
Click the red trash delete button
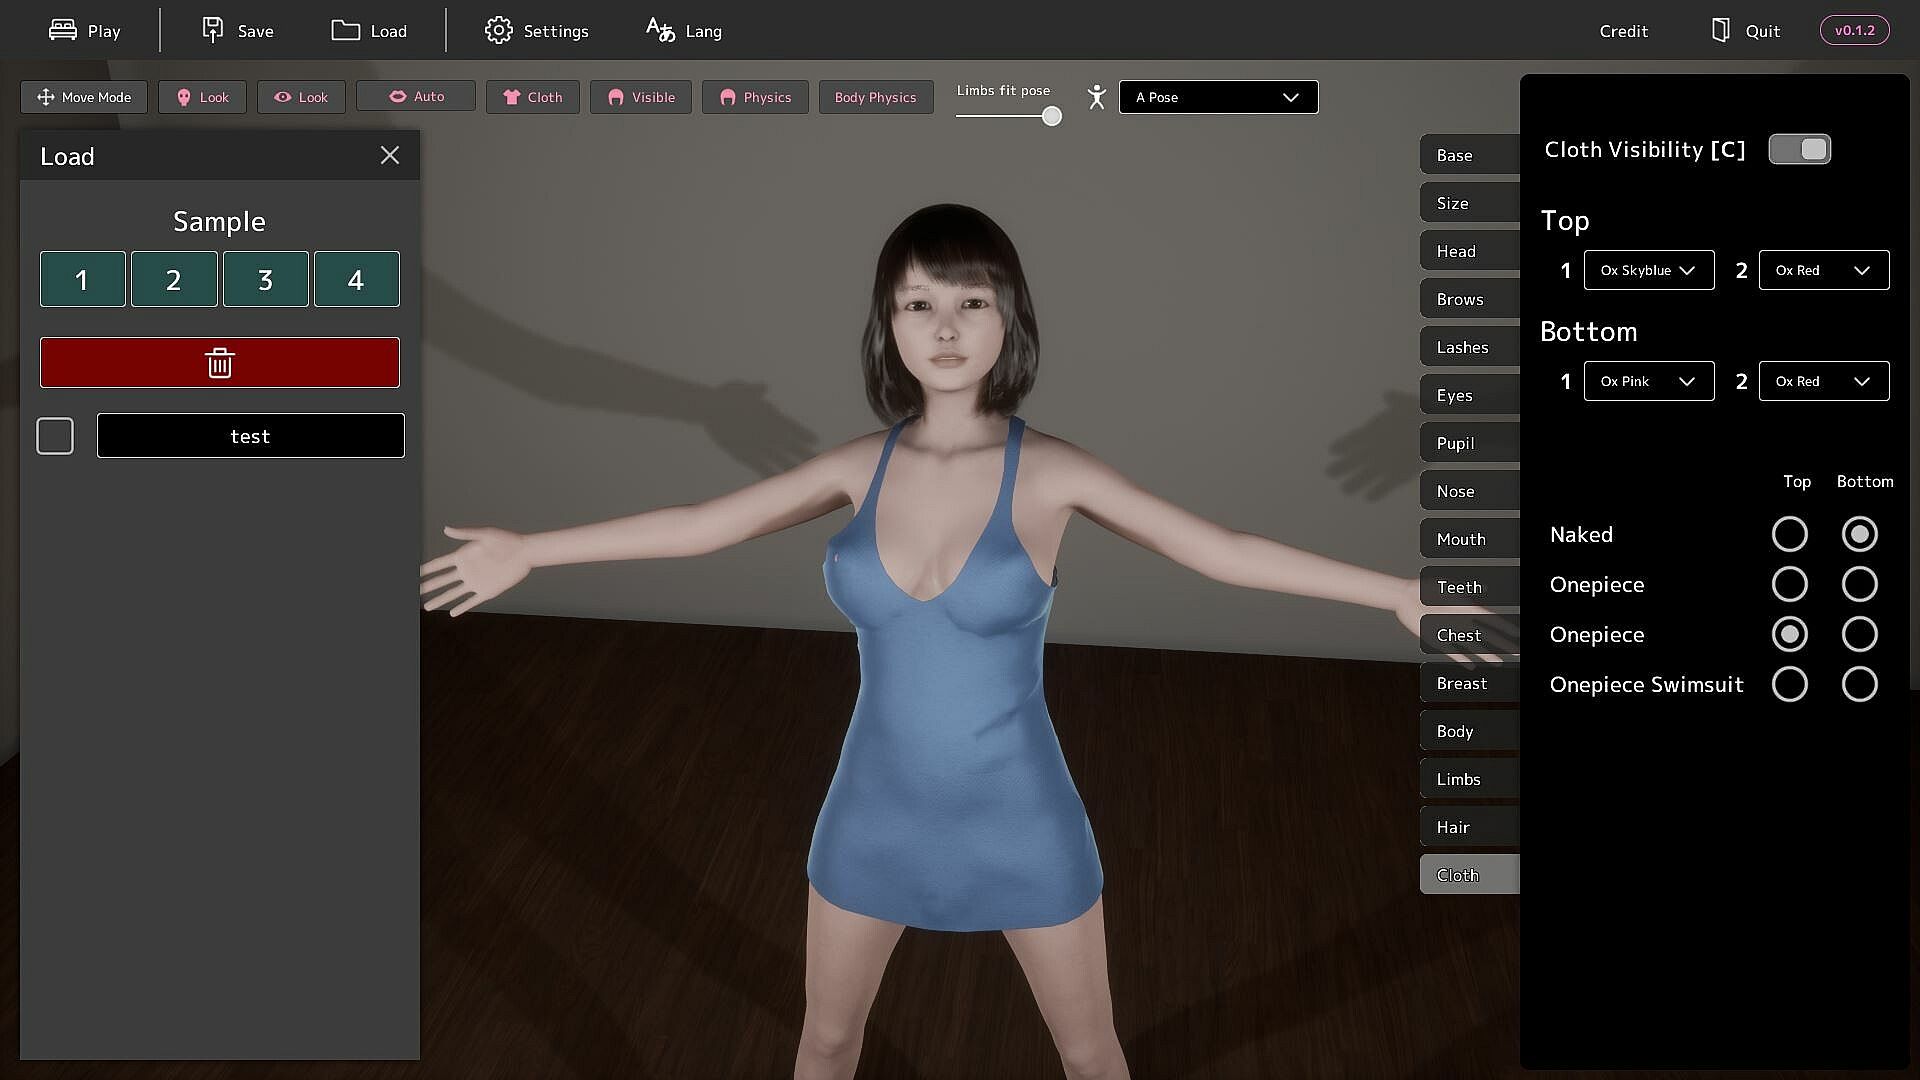pos(220,362)
